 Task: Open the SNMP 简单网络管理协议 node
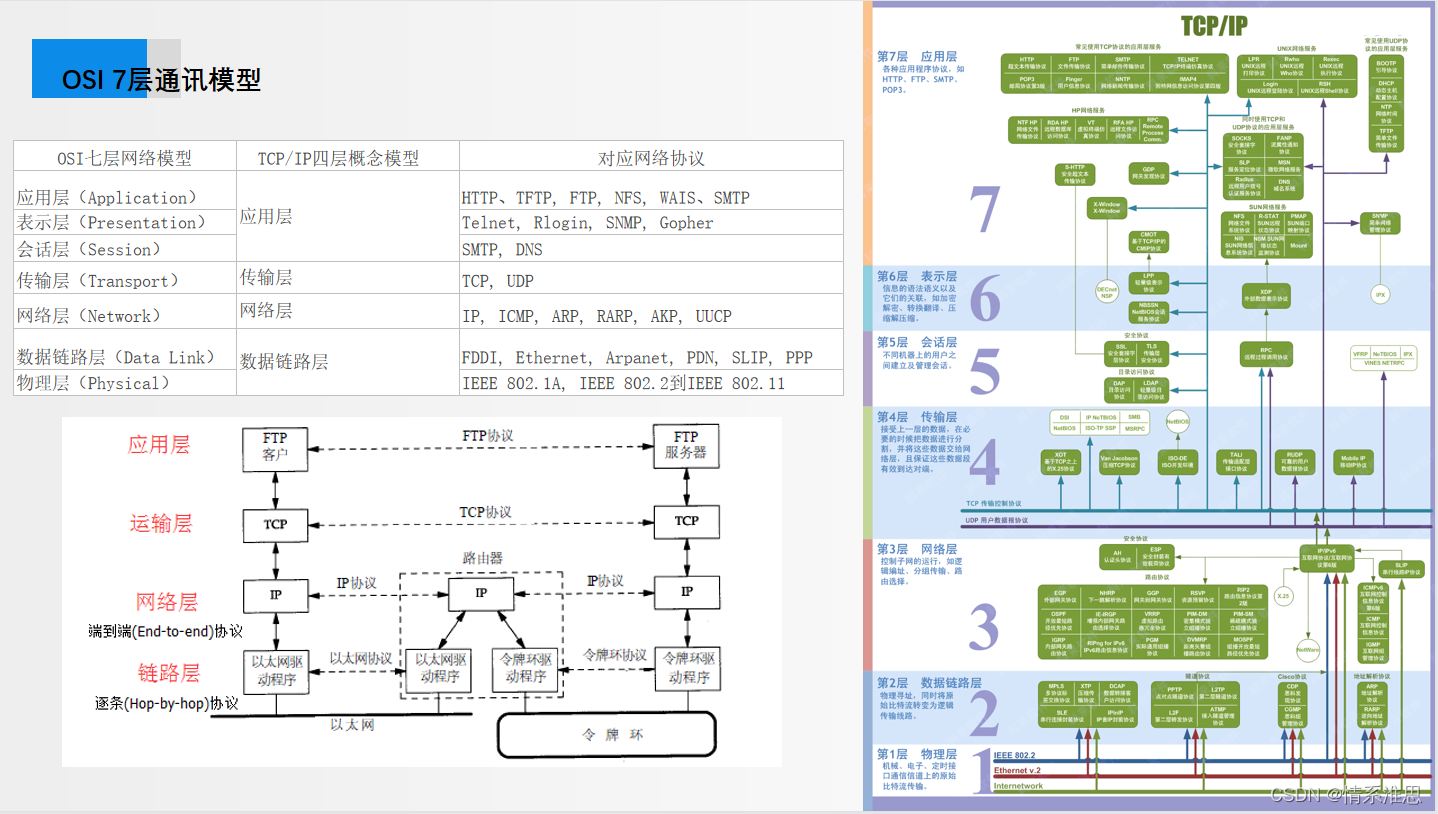[1381, 222]
